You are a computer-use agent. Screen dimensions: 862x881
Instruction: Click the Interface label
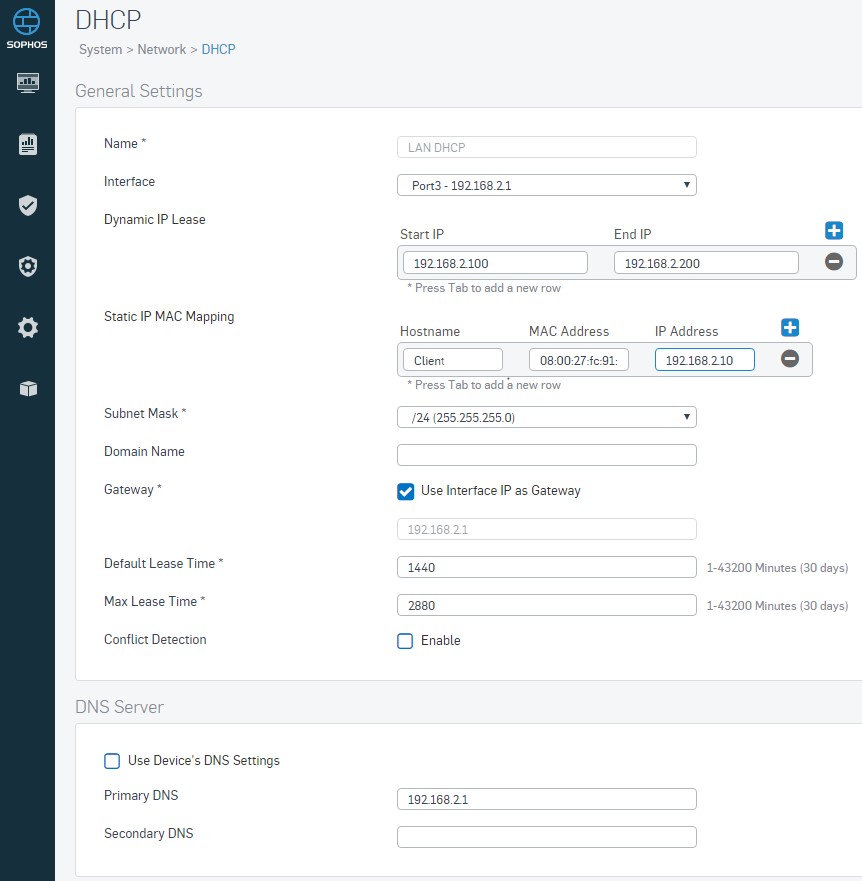point(129,181)
